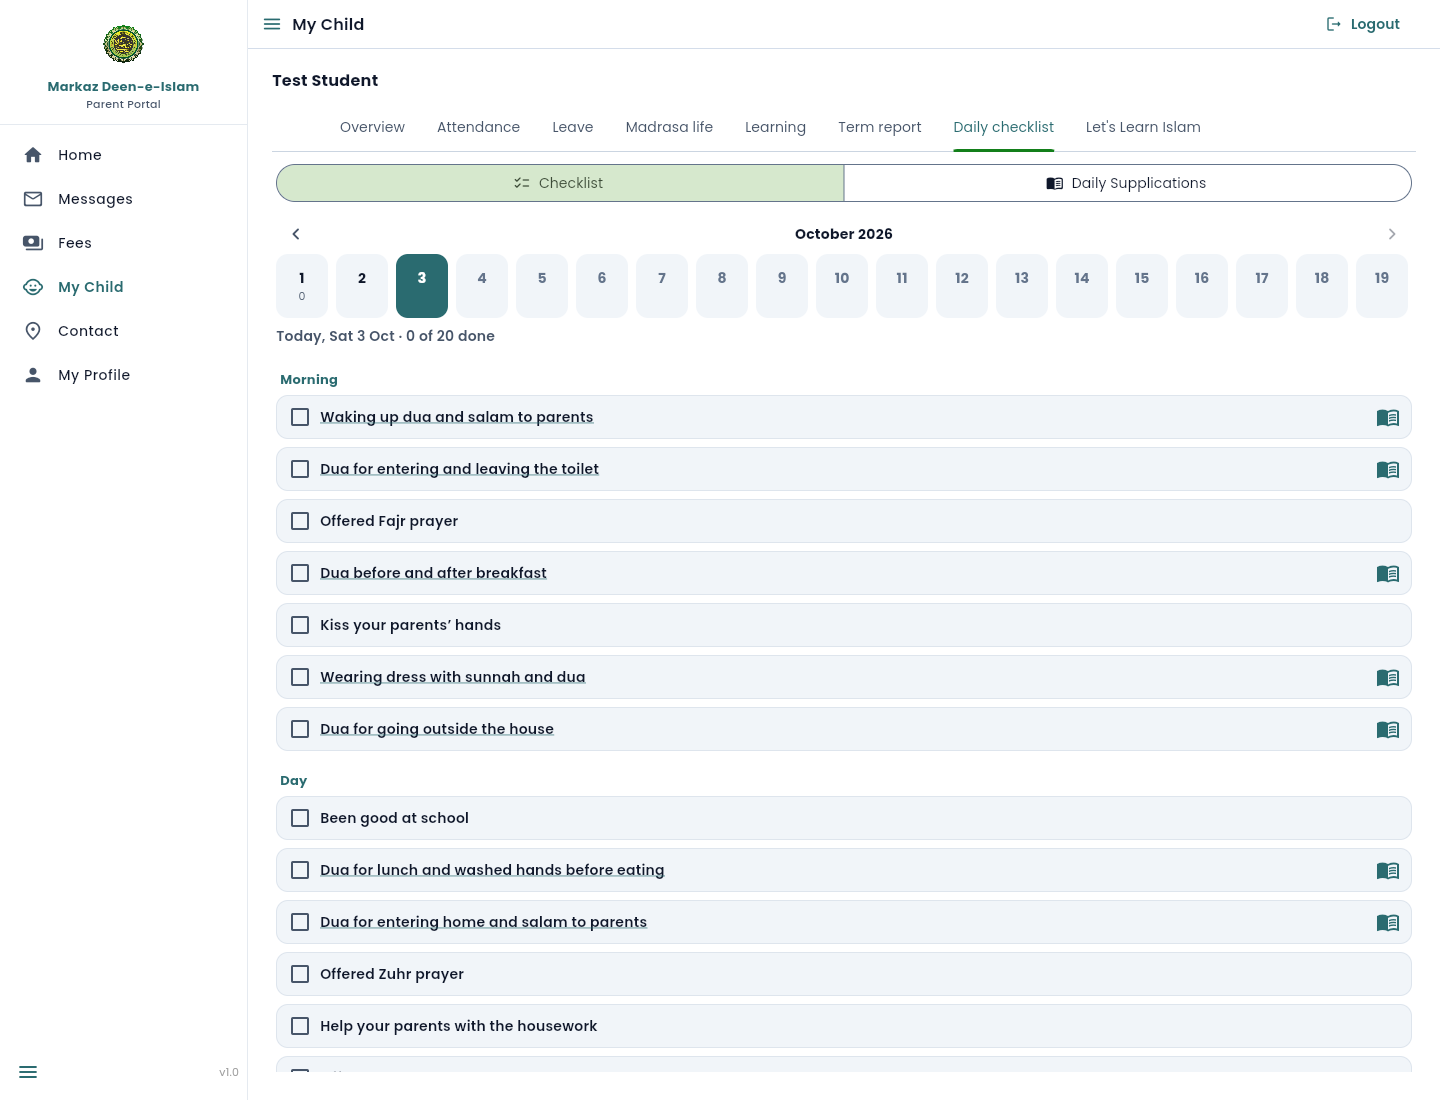Screen dimensions: 1440x1100
Task: Check Waking up dua and salam checkbox
Action: 300,417
